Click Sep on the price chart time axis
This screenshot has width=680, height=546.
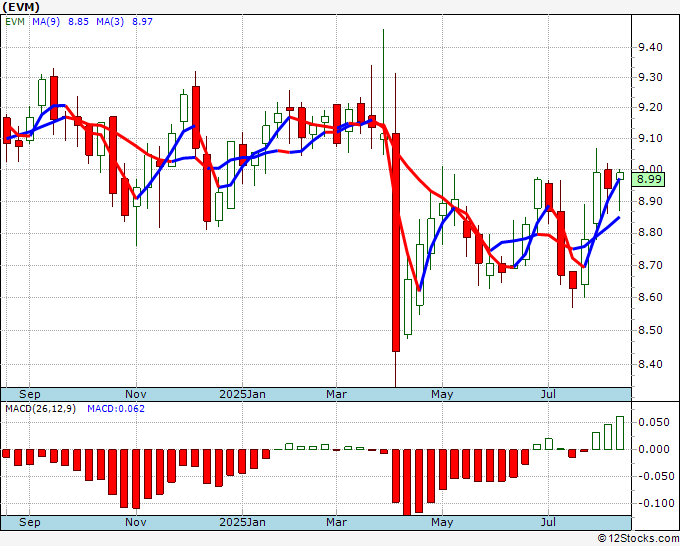[x=29, y=394]
